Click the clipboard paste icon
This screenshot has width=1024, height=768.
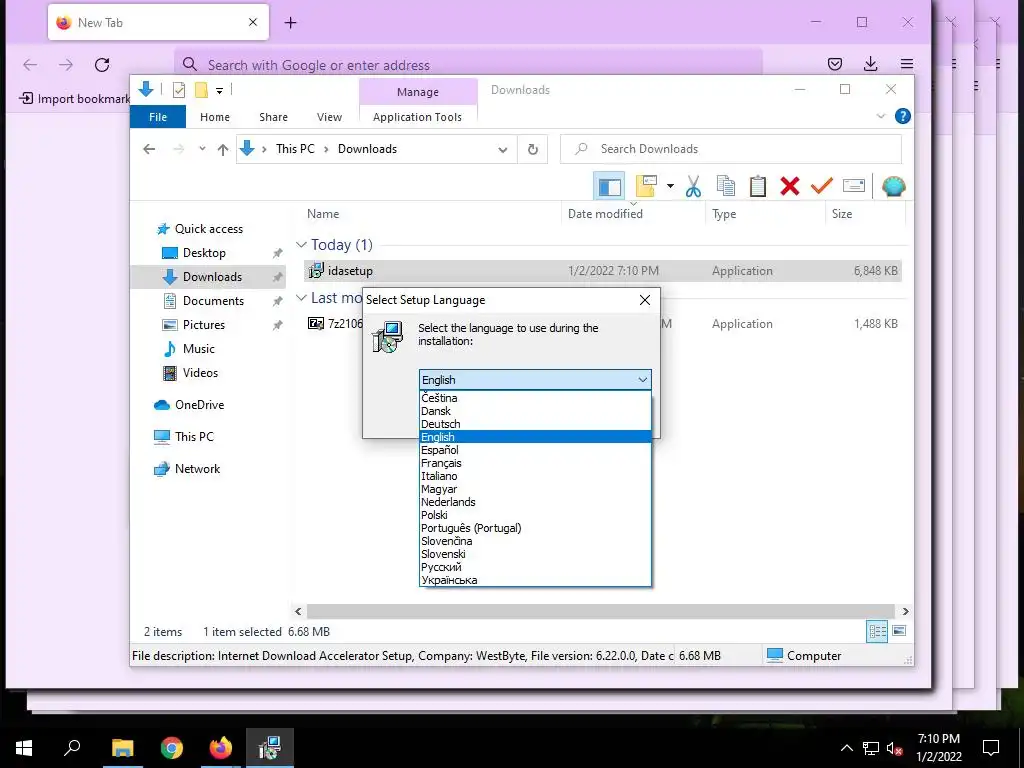coord(758,187)
